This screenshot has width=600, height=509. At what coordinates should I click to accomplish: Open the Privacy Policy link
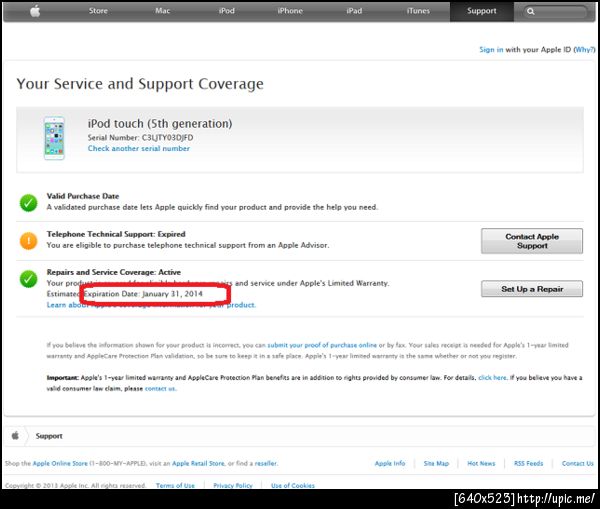(x=233, y=485)
